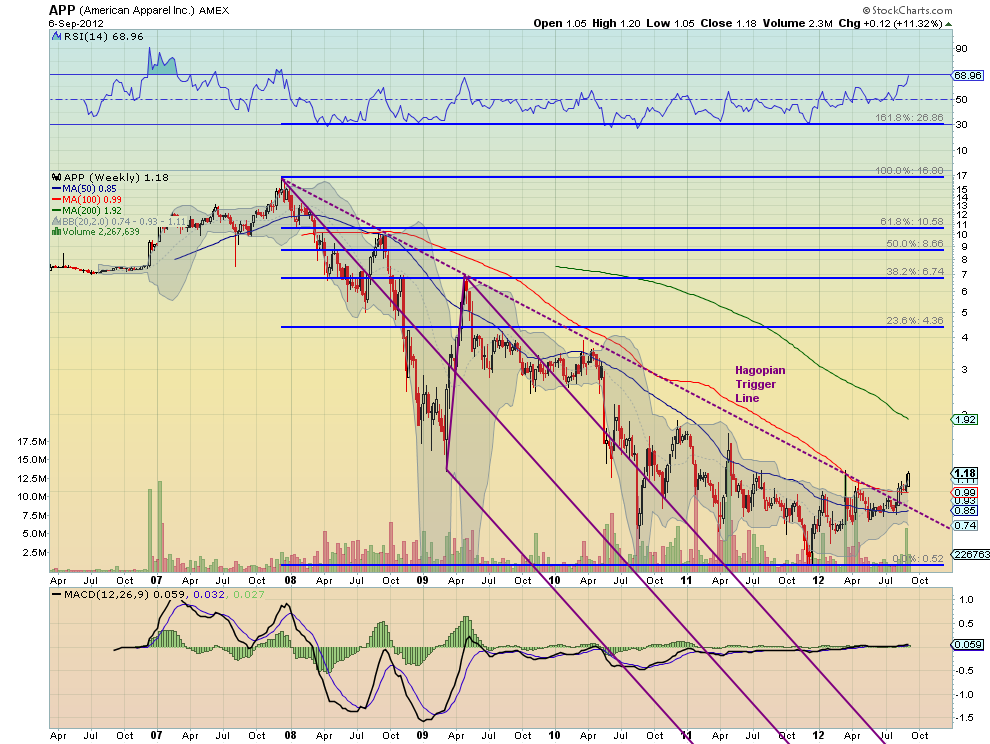
Task: Click the 161.8%: 26.86 Fibonacci label
Action: (909, 117)
